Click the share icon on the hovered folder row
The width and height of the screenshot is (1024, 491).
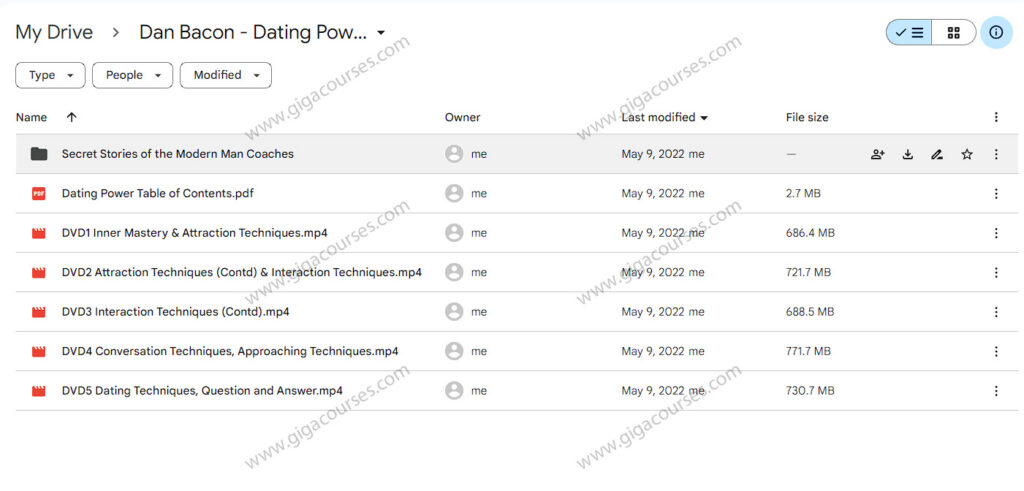click(x=877, y=154)
